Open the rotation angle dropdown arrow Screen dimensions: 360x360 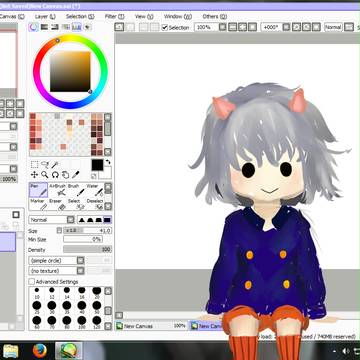point(286,27)
